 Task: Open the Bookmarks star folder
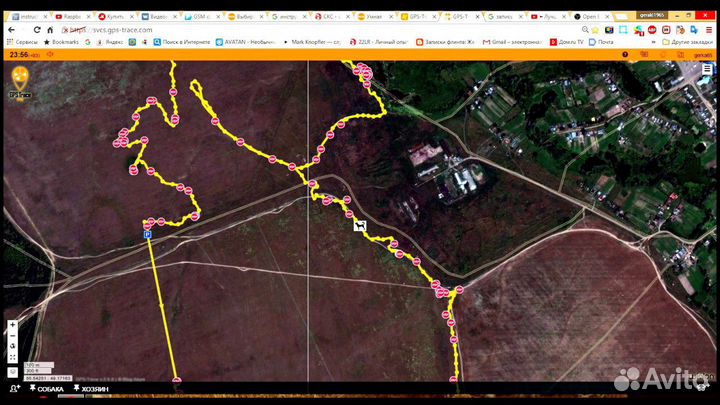point(61,42)
